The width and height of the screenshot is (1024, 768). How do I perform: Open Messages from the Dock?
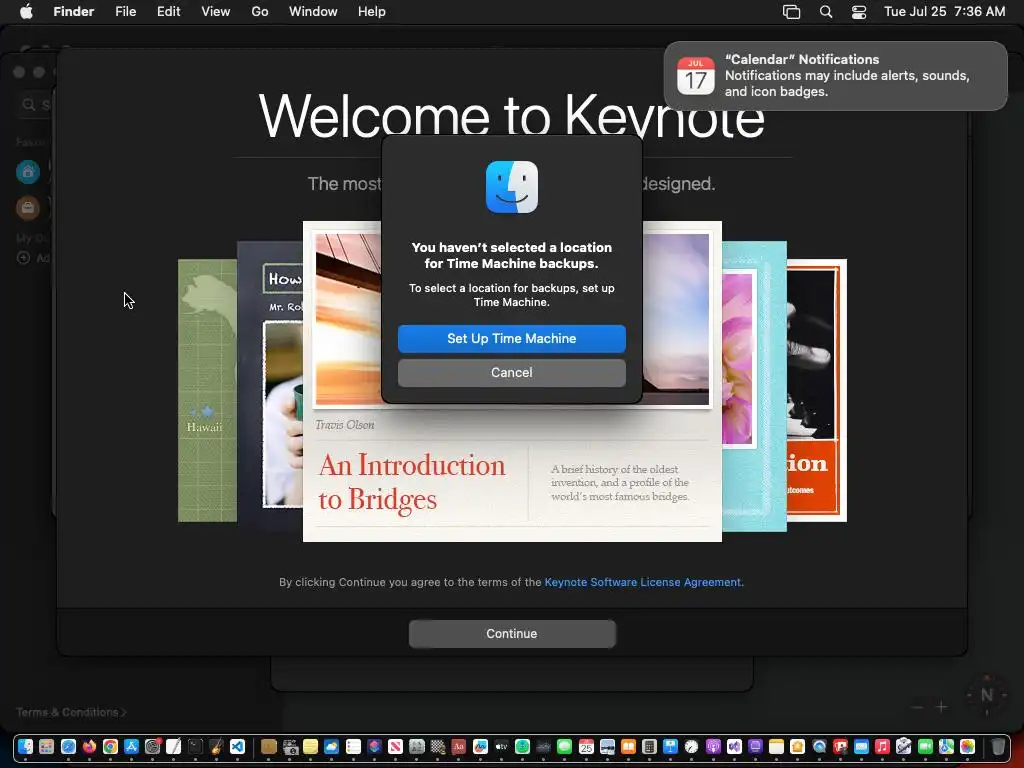(x=564, y=746)
